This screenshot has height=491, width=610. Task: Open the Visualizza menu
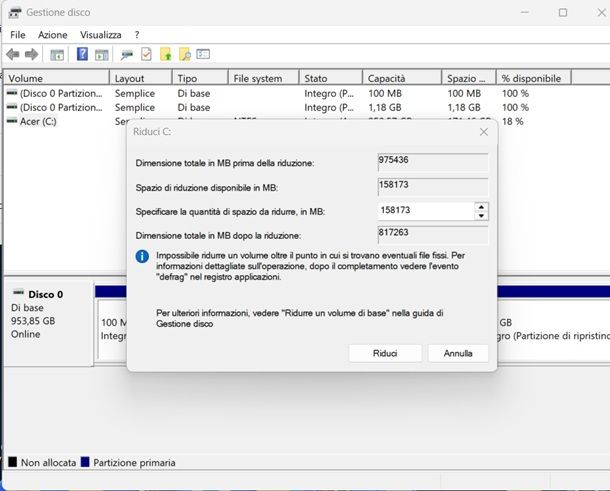click(x=100, y=35)
